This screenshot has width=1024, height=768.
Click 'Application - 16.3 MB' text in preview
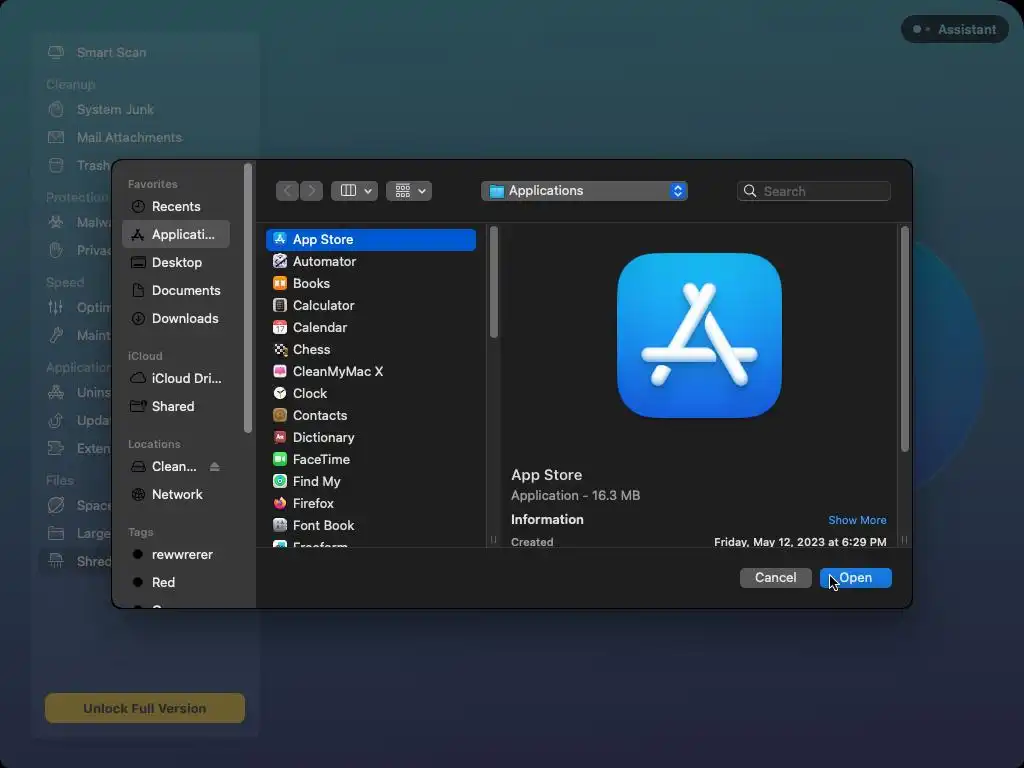click(575, 496)
